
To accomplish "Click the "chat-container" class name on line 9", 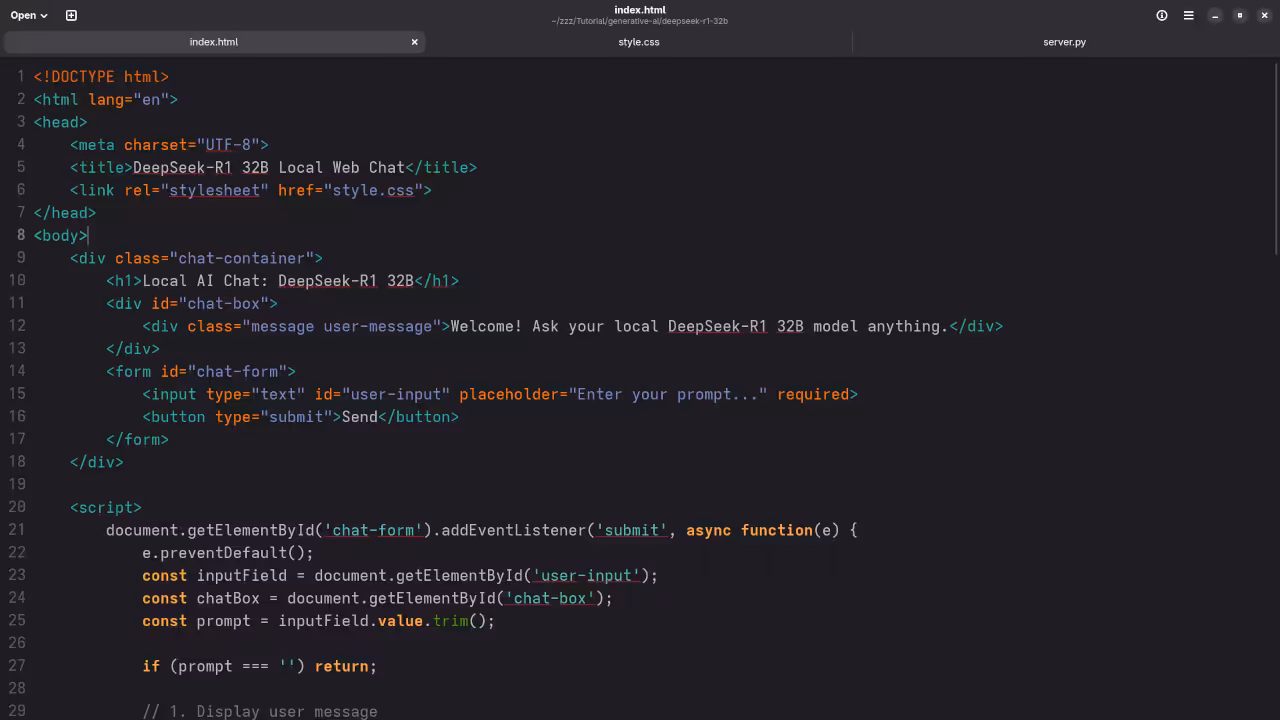I will click(x=240, y=258).
